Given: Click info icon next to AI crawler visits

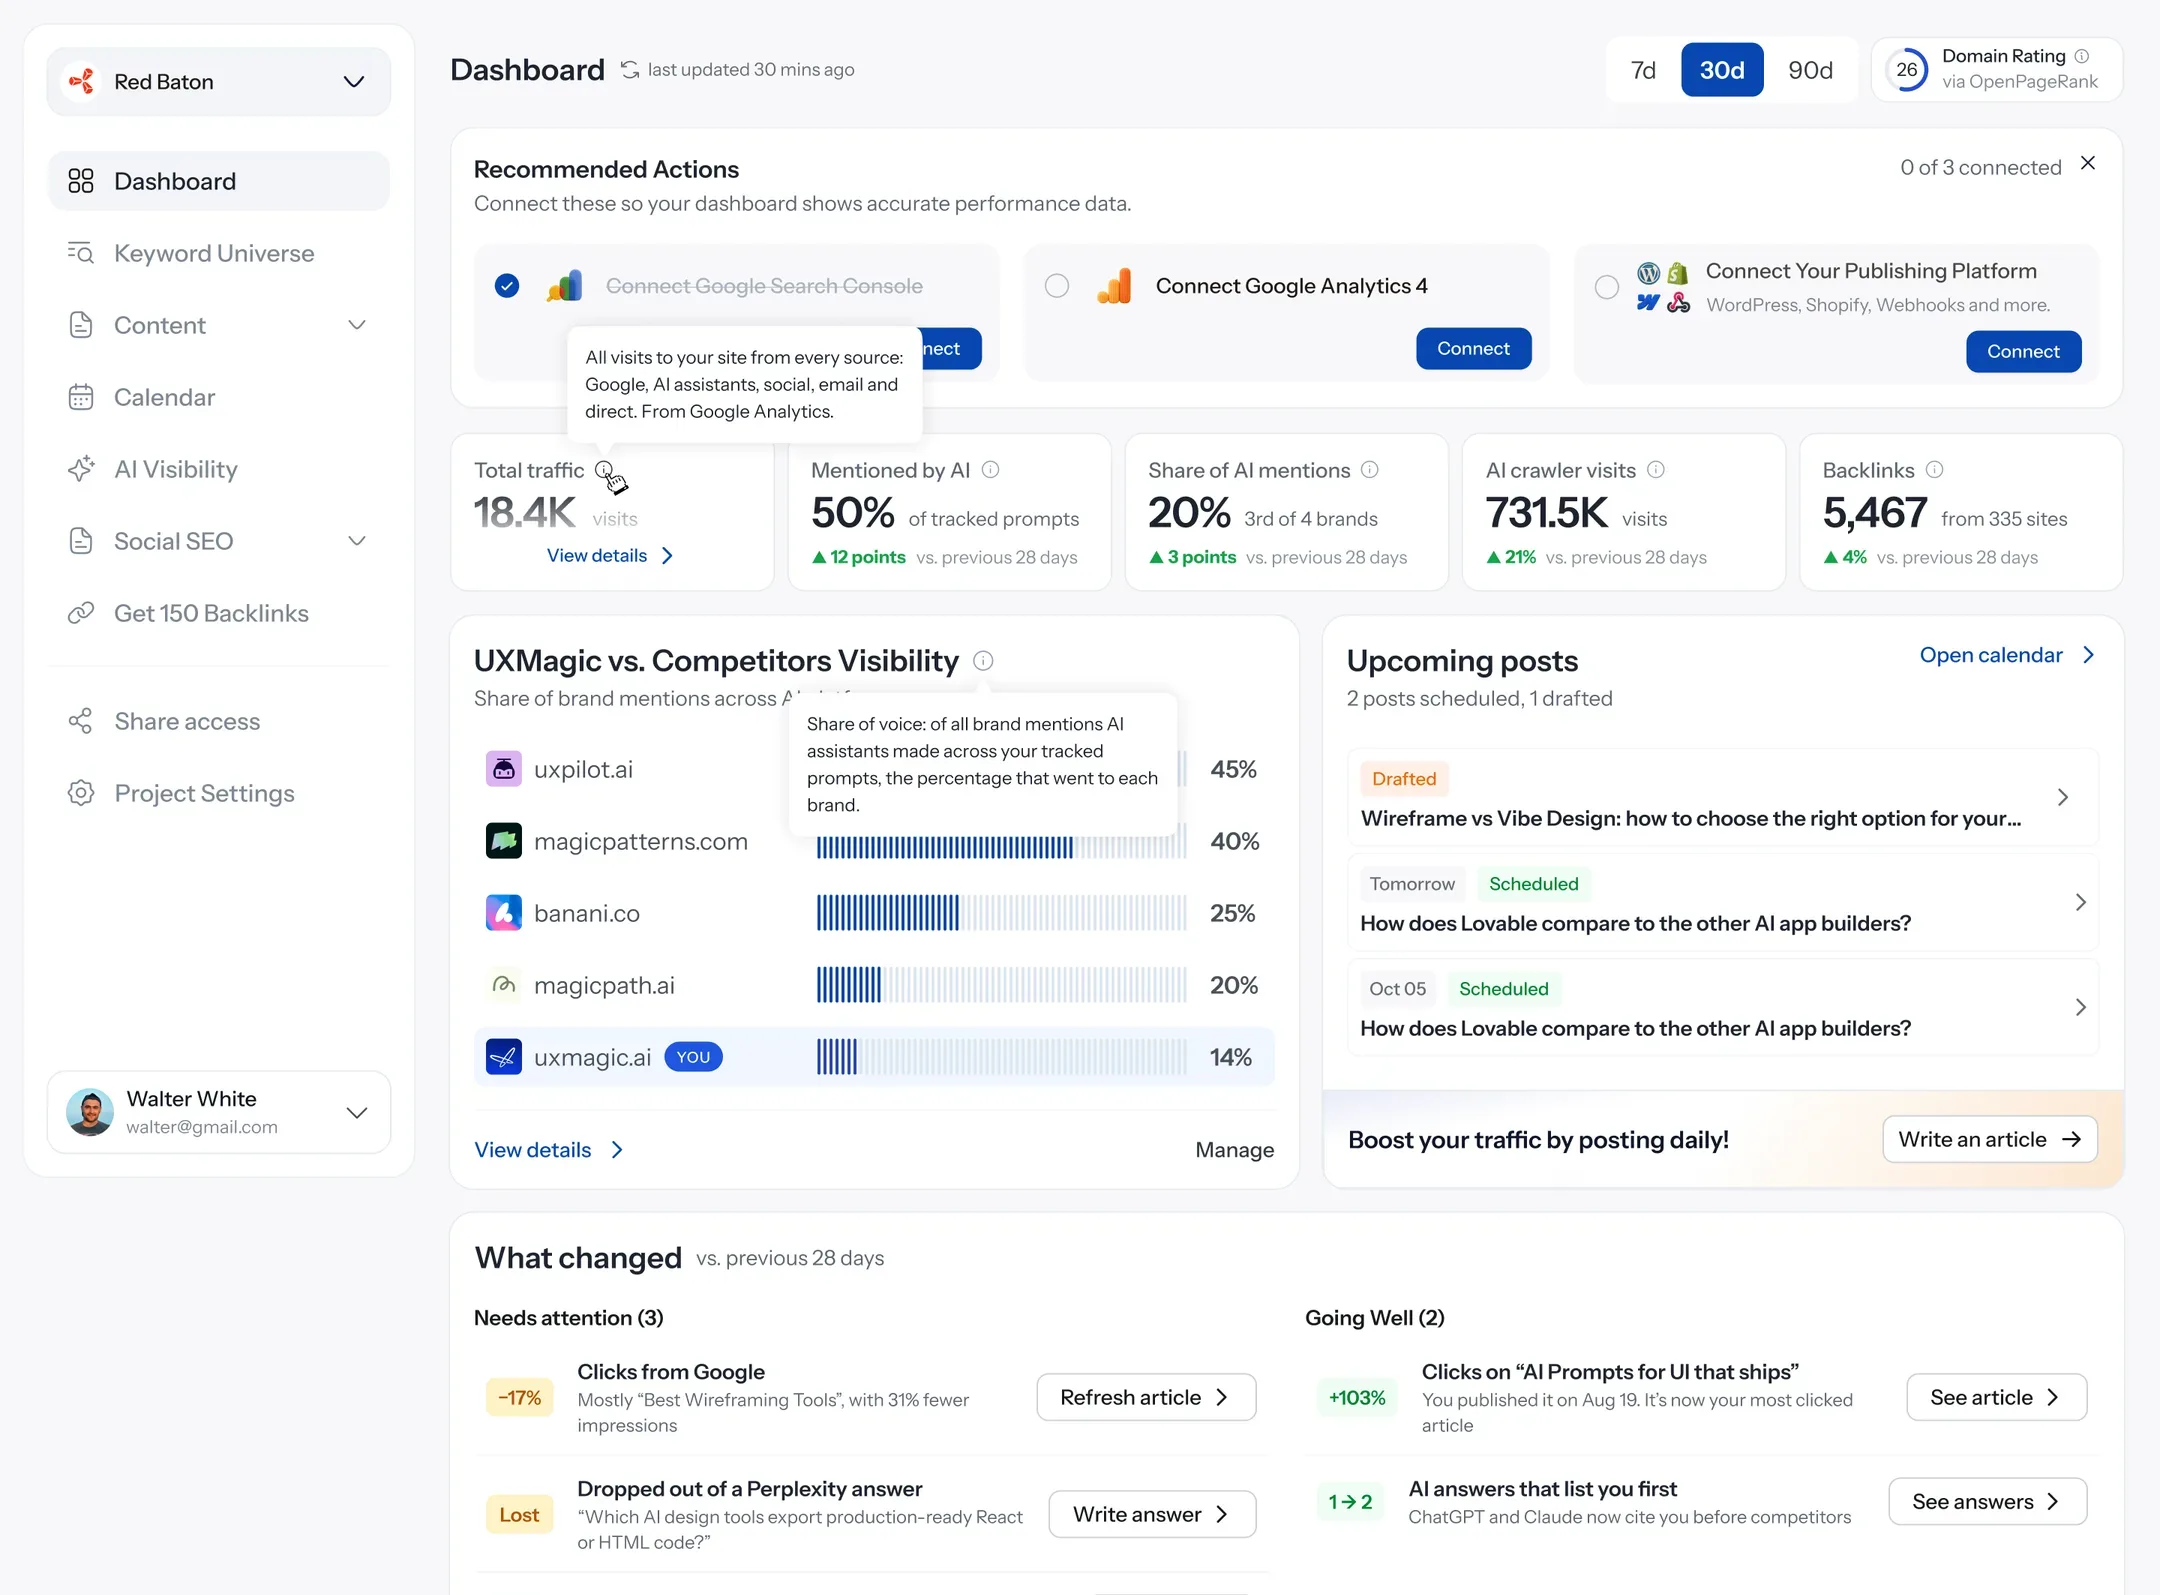Looking at the screenshot, I should (1656, 469).
